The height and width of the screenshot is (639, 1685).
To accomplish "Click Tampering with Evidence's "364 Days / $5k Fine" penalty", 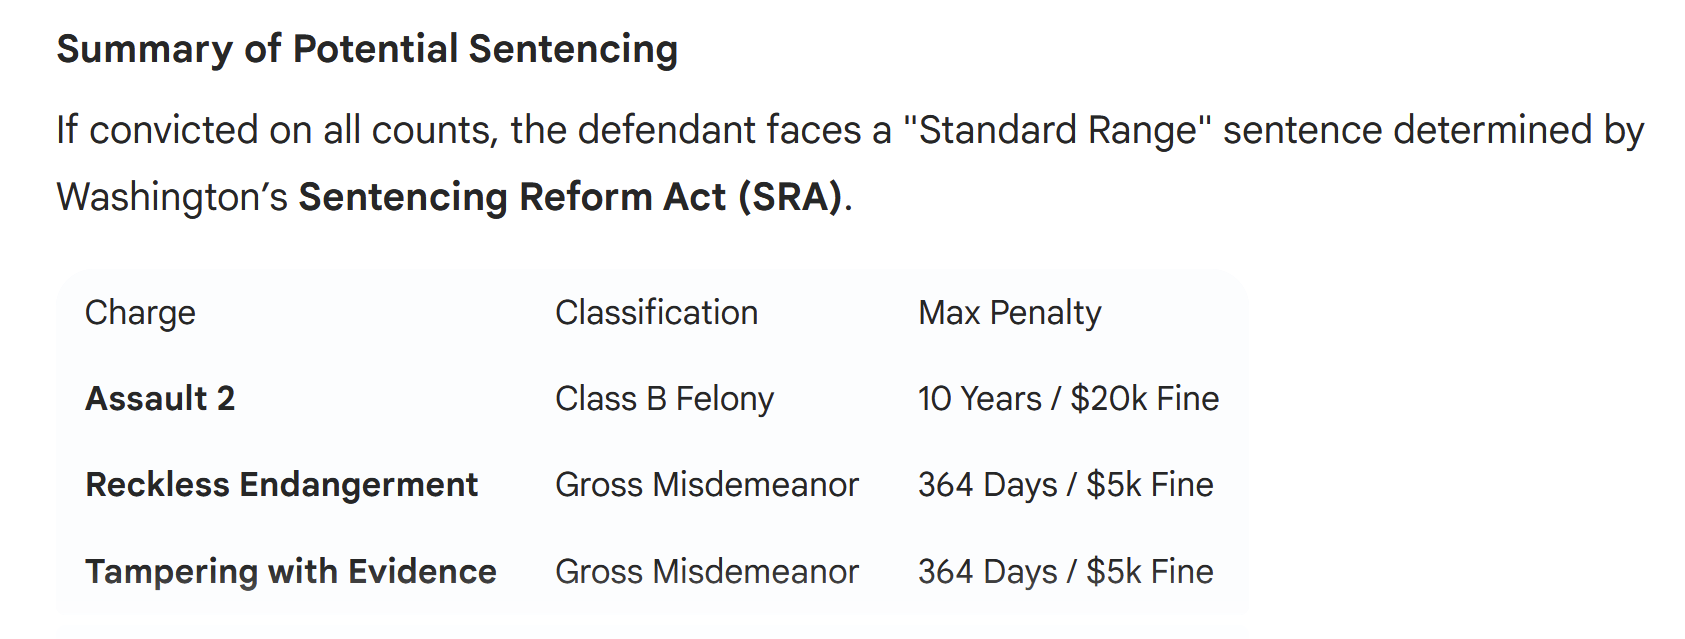I will coord(1065,572).
